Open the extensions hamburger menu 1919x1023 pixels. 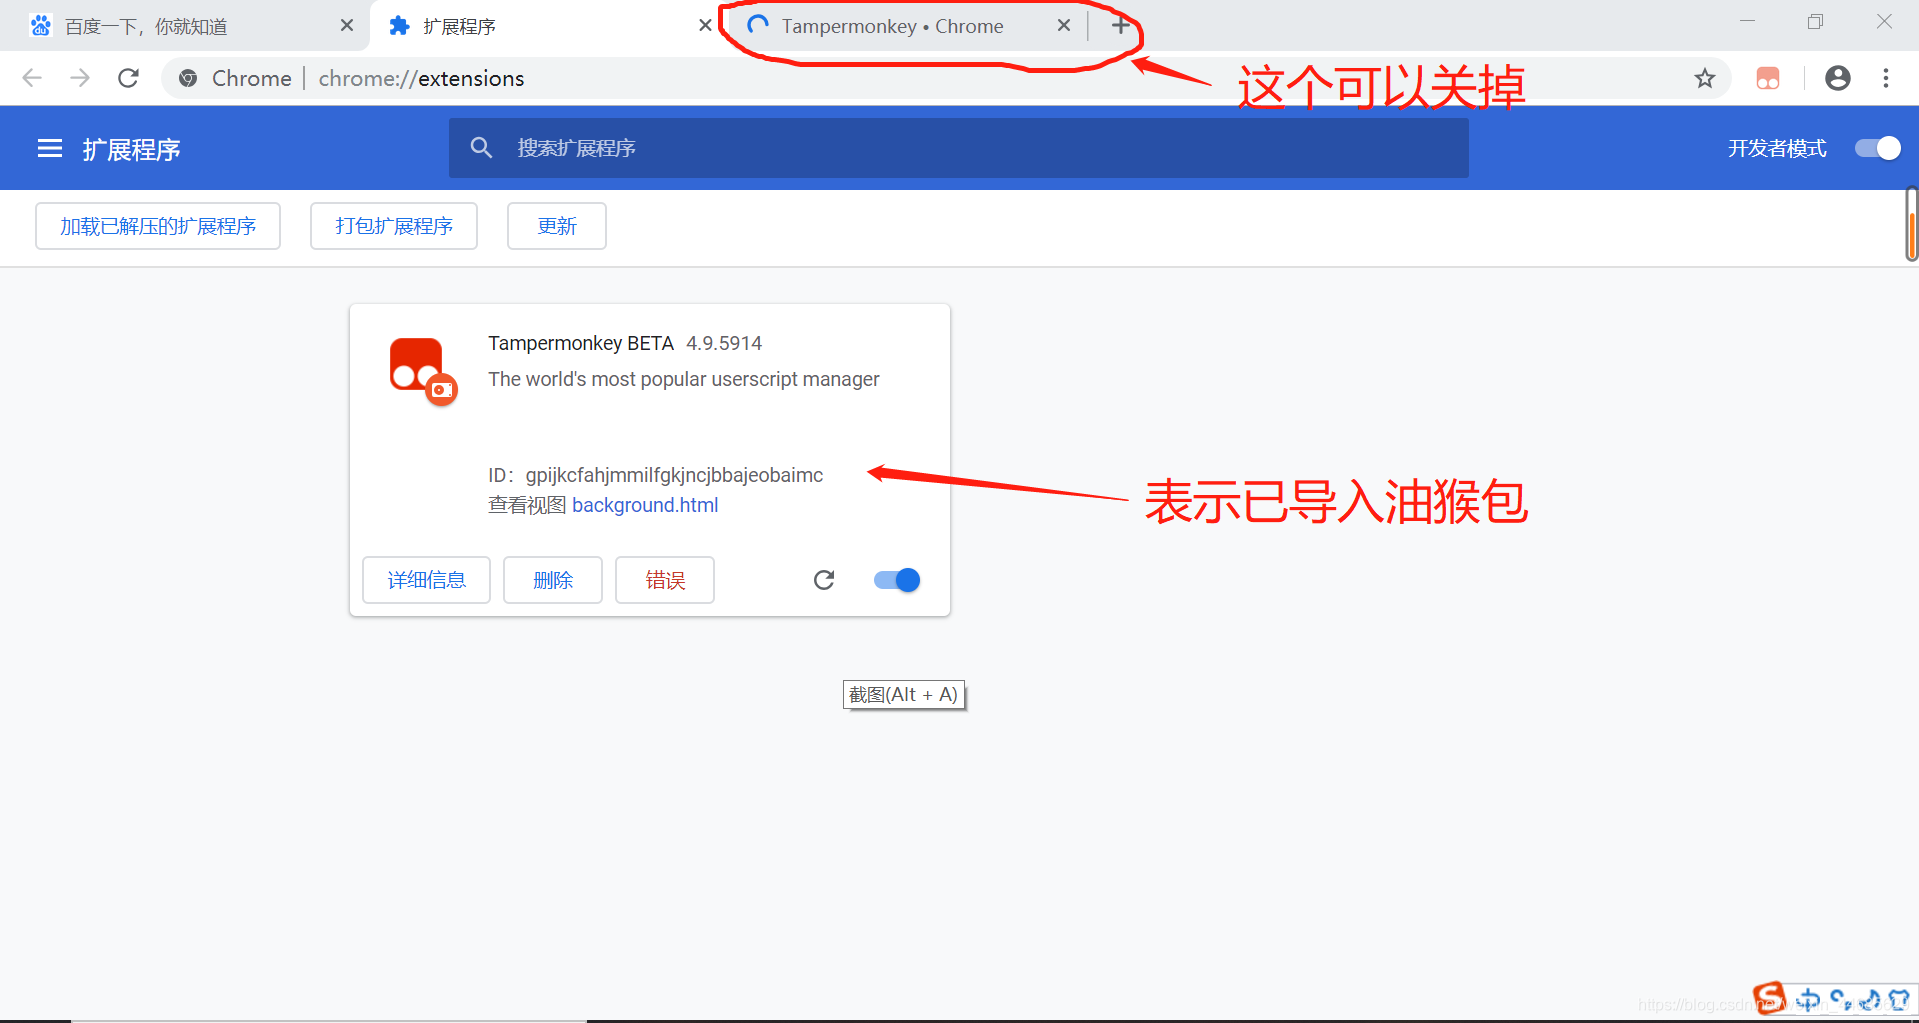[50, 149]
